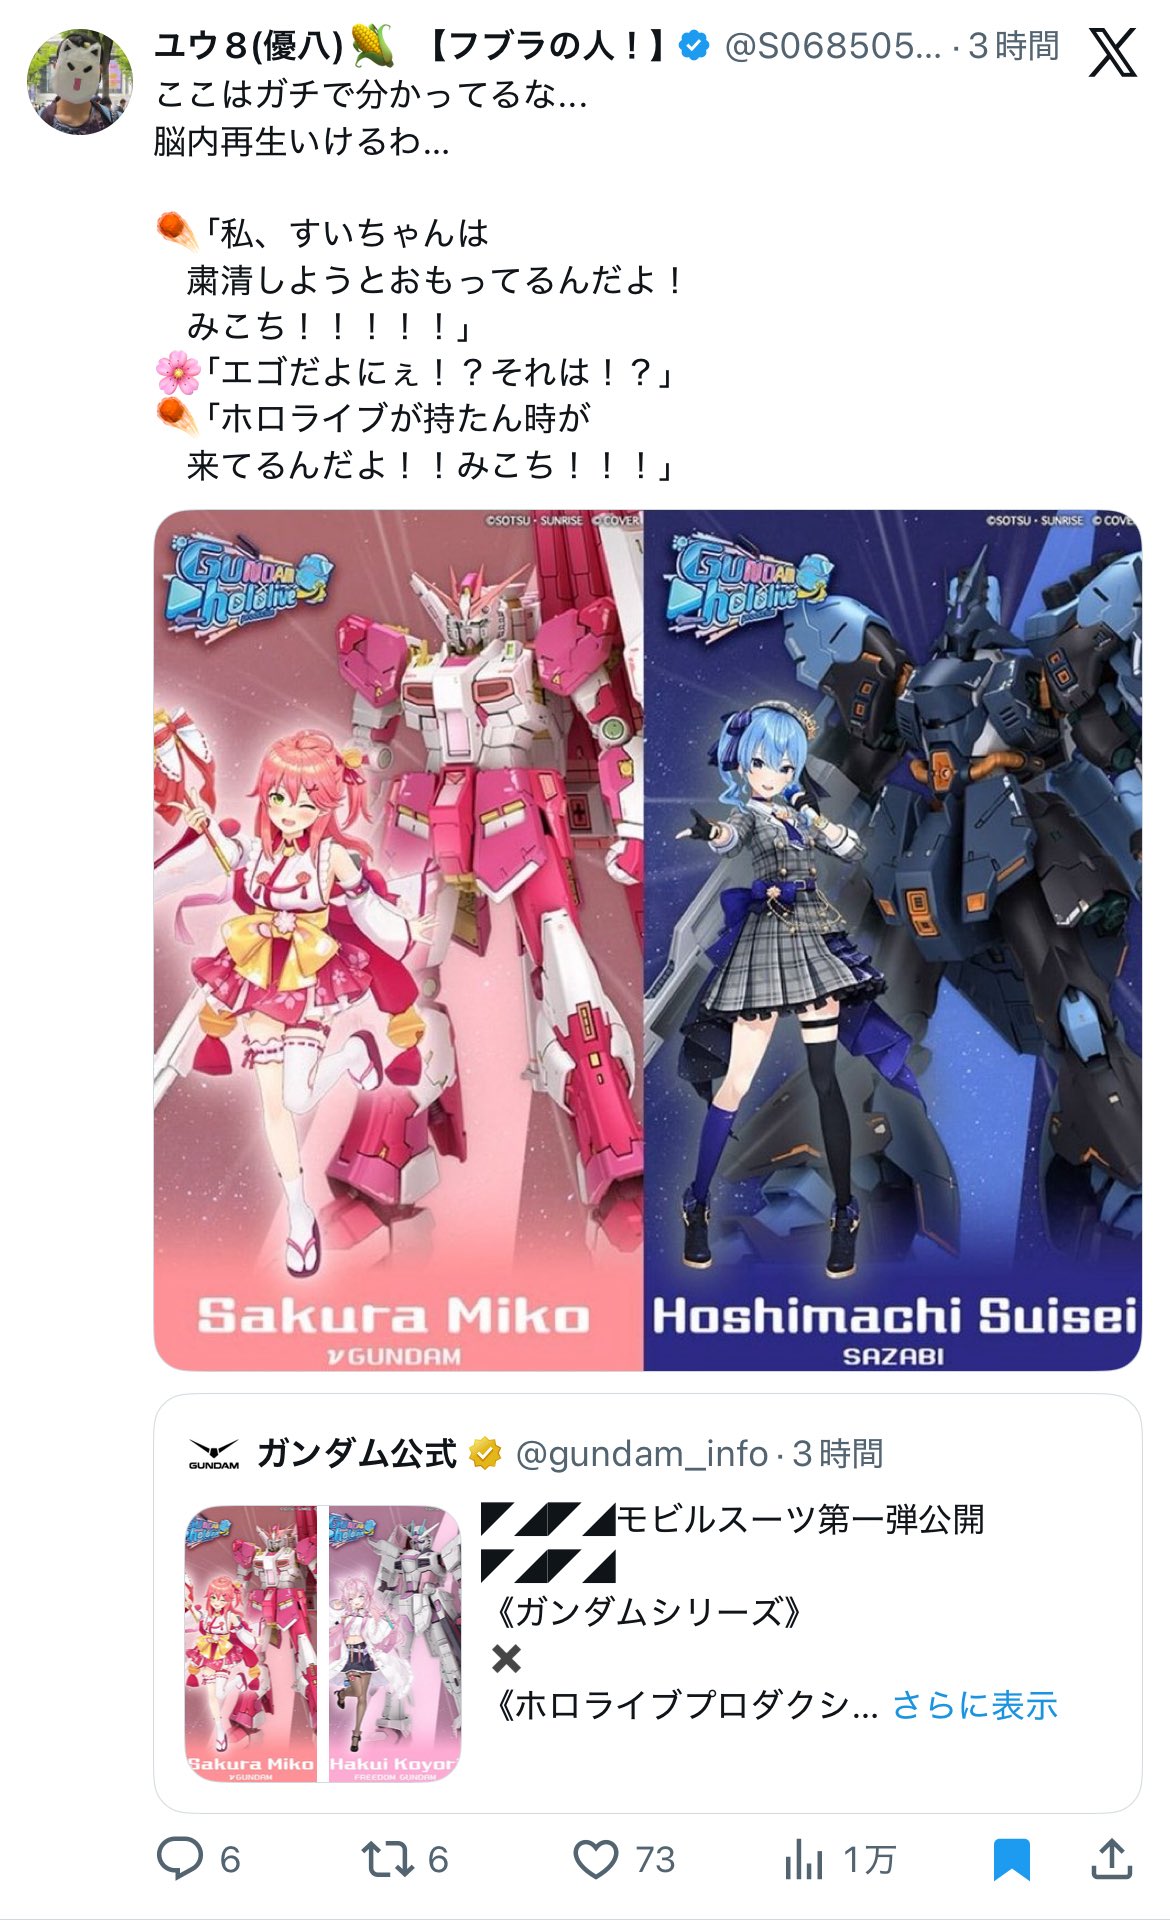Click the X logo at top right

tap(1112, 53)
